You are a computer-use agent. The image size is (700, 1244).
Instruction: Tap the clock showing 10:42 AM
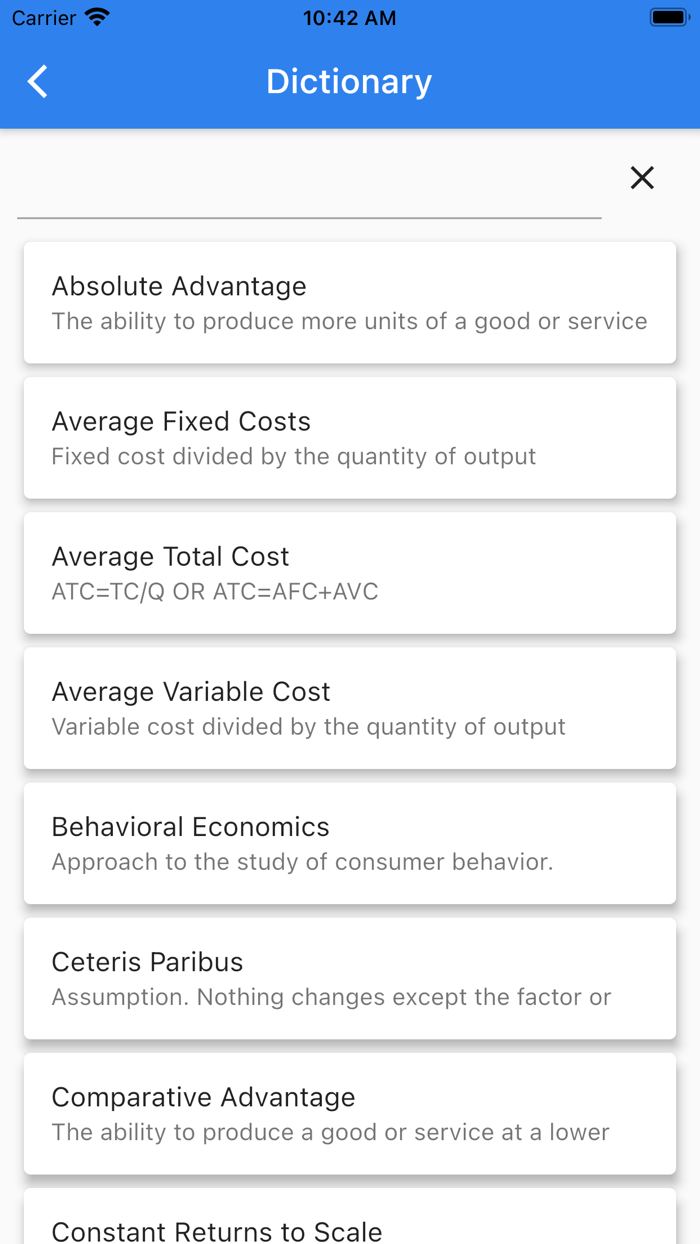click(349, 17)
